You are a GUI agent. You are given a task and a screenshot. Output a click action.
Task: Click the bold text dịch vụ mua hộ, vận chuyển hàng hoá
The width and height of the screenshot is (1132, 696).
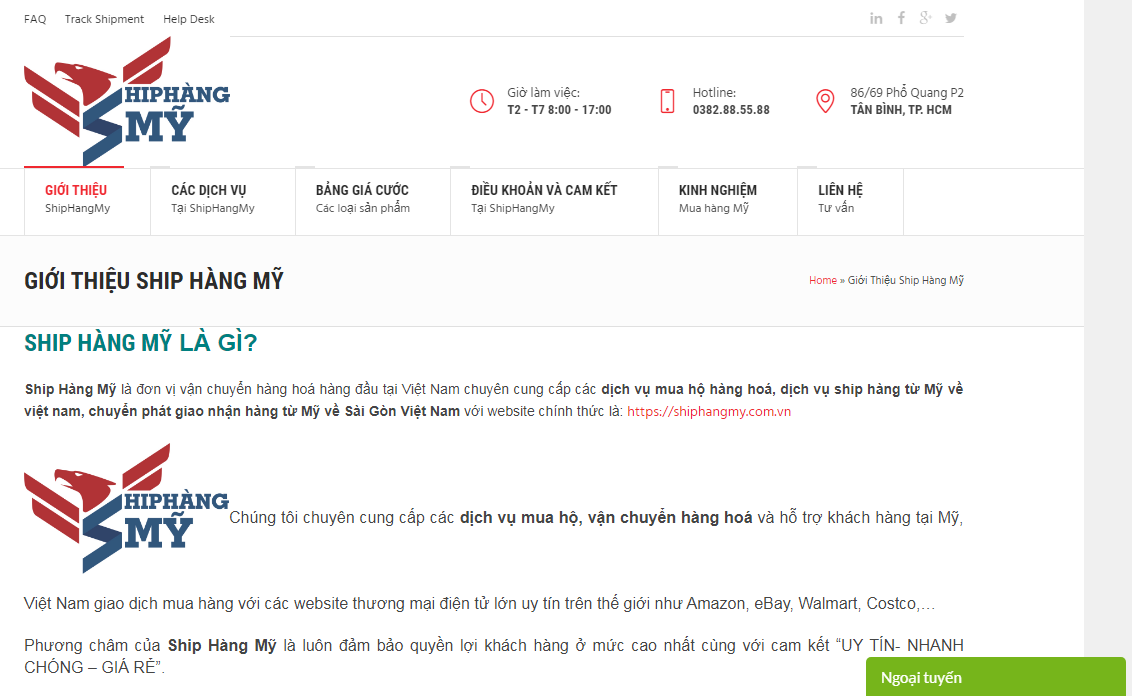(x=606, y=518)
